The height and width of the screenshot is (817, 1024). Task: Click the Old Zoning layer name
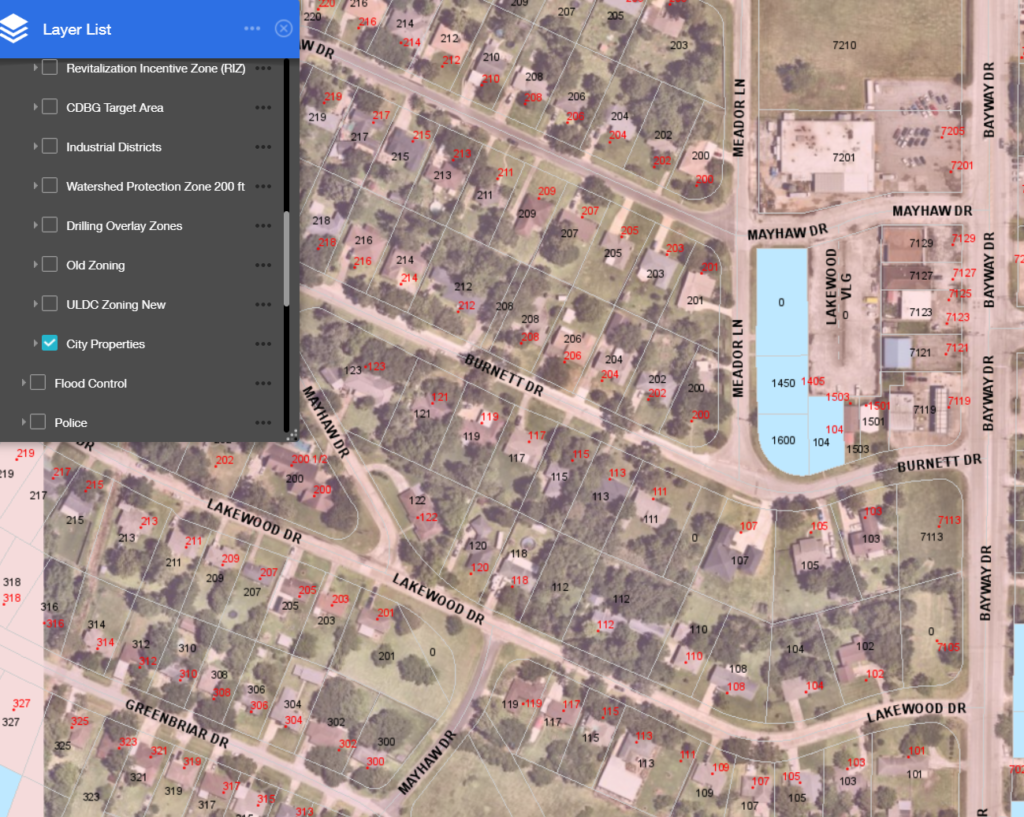pos(95,265)
